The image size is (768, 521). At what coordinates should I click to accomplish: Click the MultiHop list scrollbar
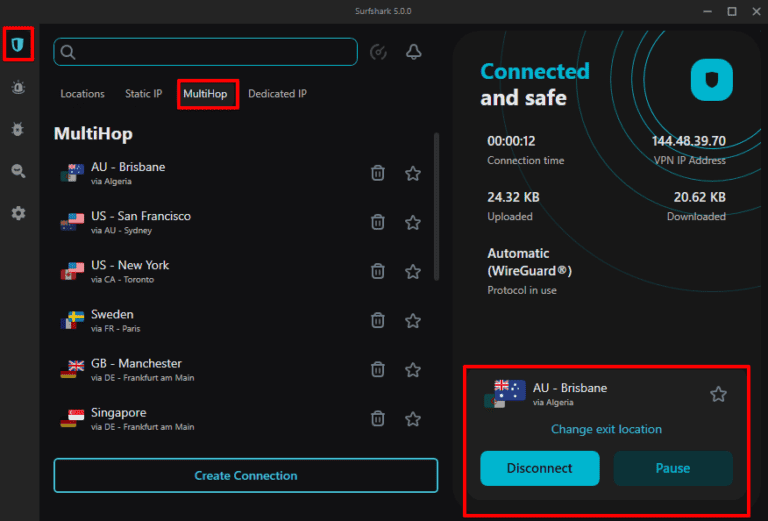click(x=436, y=207)
